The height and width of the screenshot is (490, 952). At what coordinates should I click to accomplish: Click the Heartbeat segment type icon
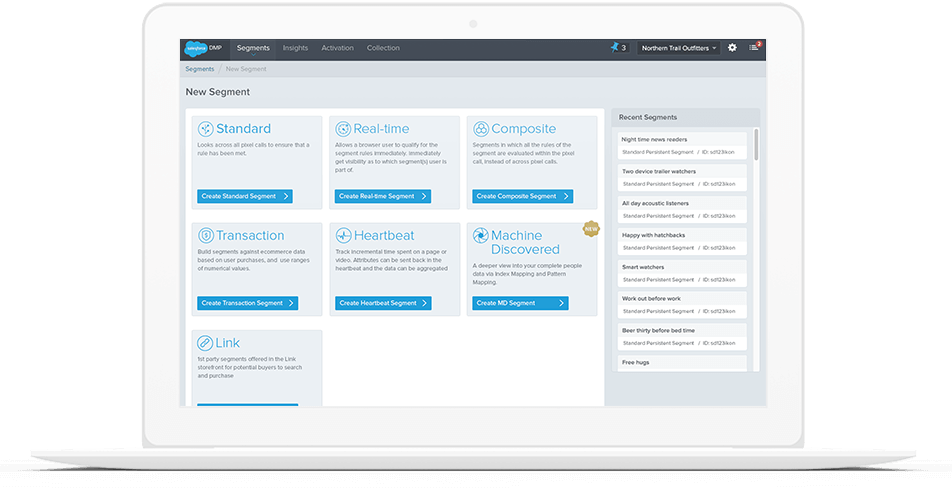point(344,235)
